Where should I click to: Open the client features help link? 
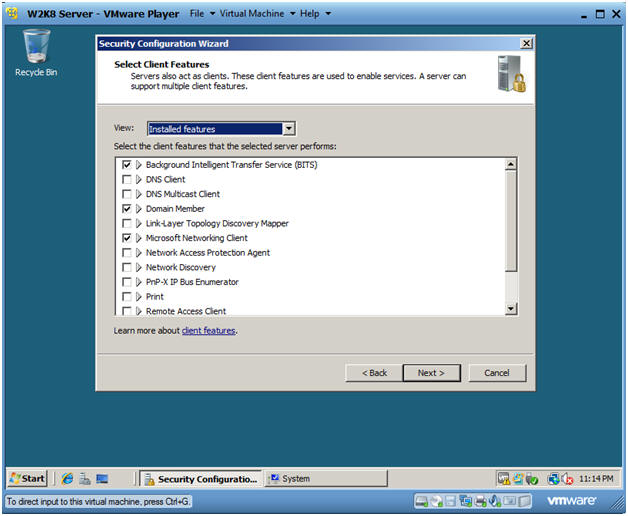pos(208,331)
